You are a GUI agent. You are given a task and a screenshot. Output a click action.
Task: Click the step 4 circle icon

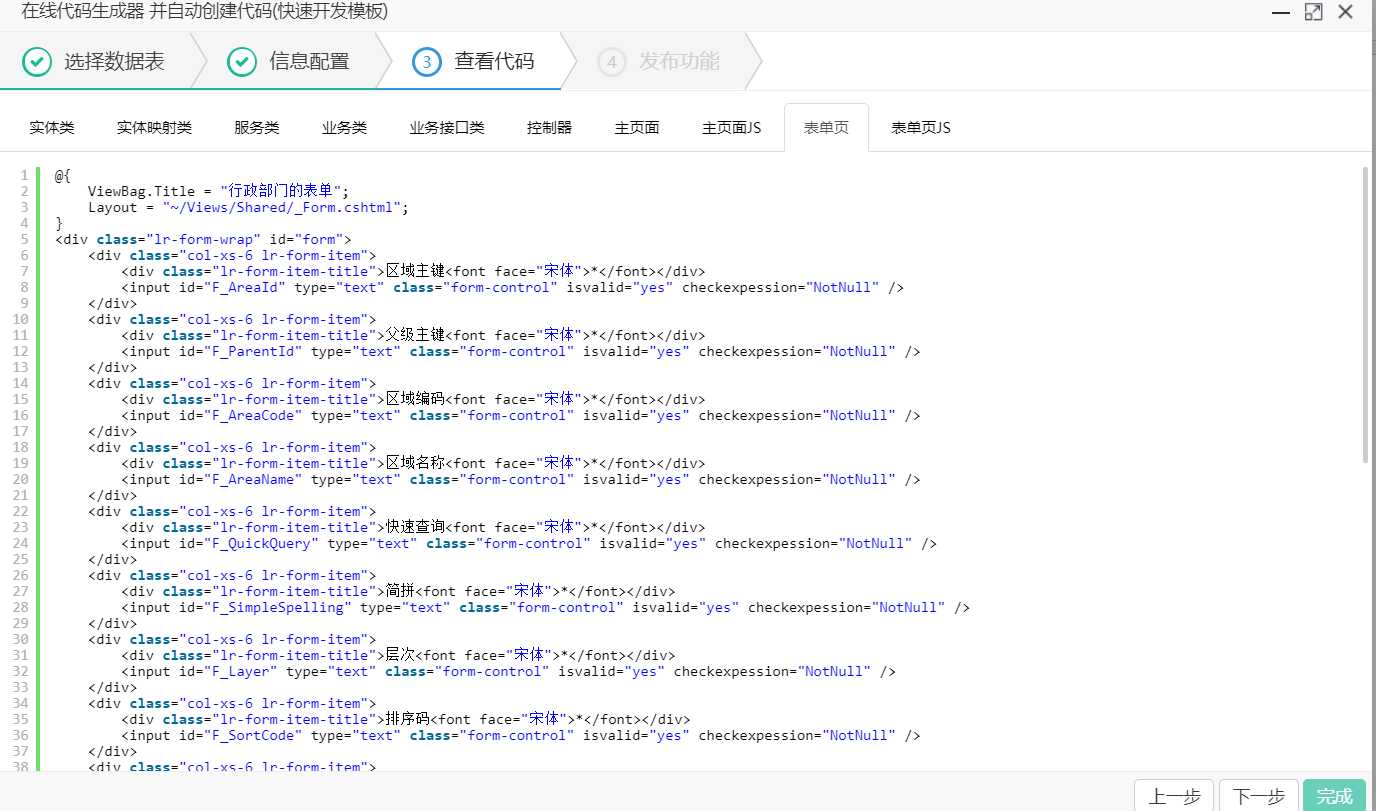pyautogui.click(x=612, y=62)
